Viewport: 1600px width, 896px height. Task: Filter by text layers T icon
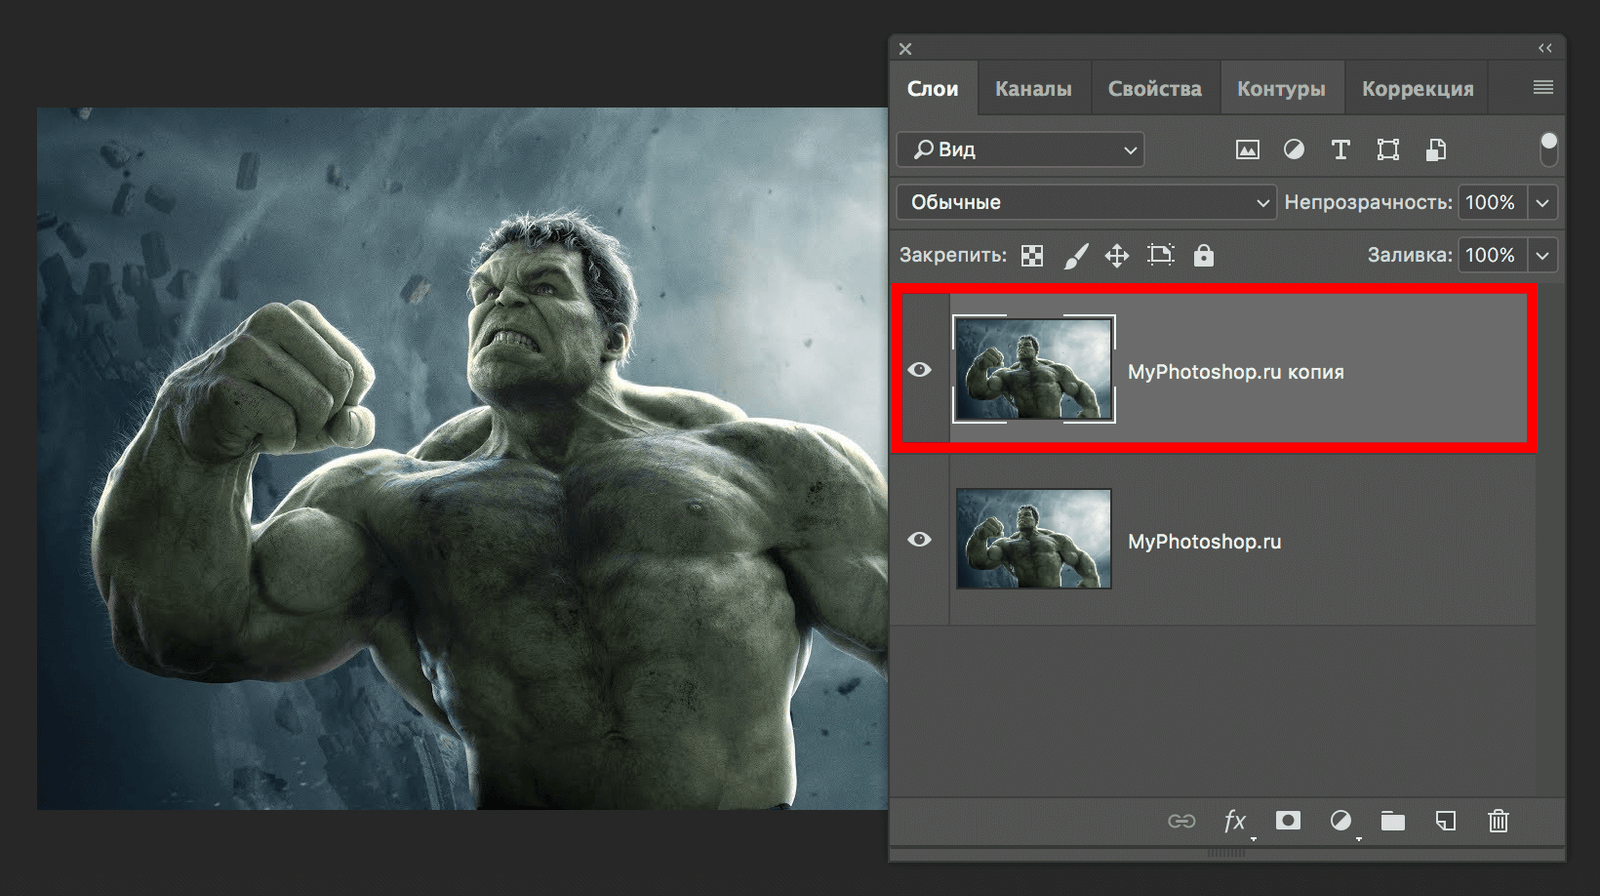[x=1340, y=150]
